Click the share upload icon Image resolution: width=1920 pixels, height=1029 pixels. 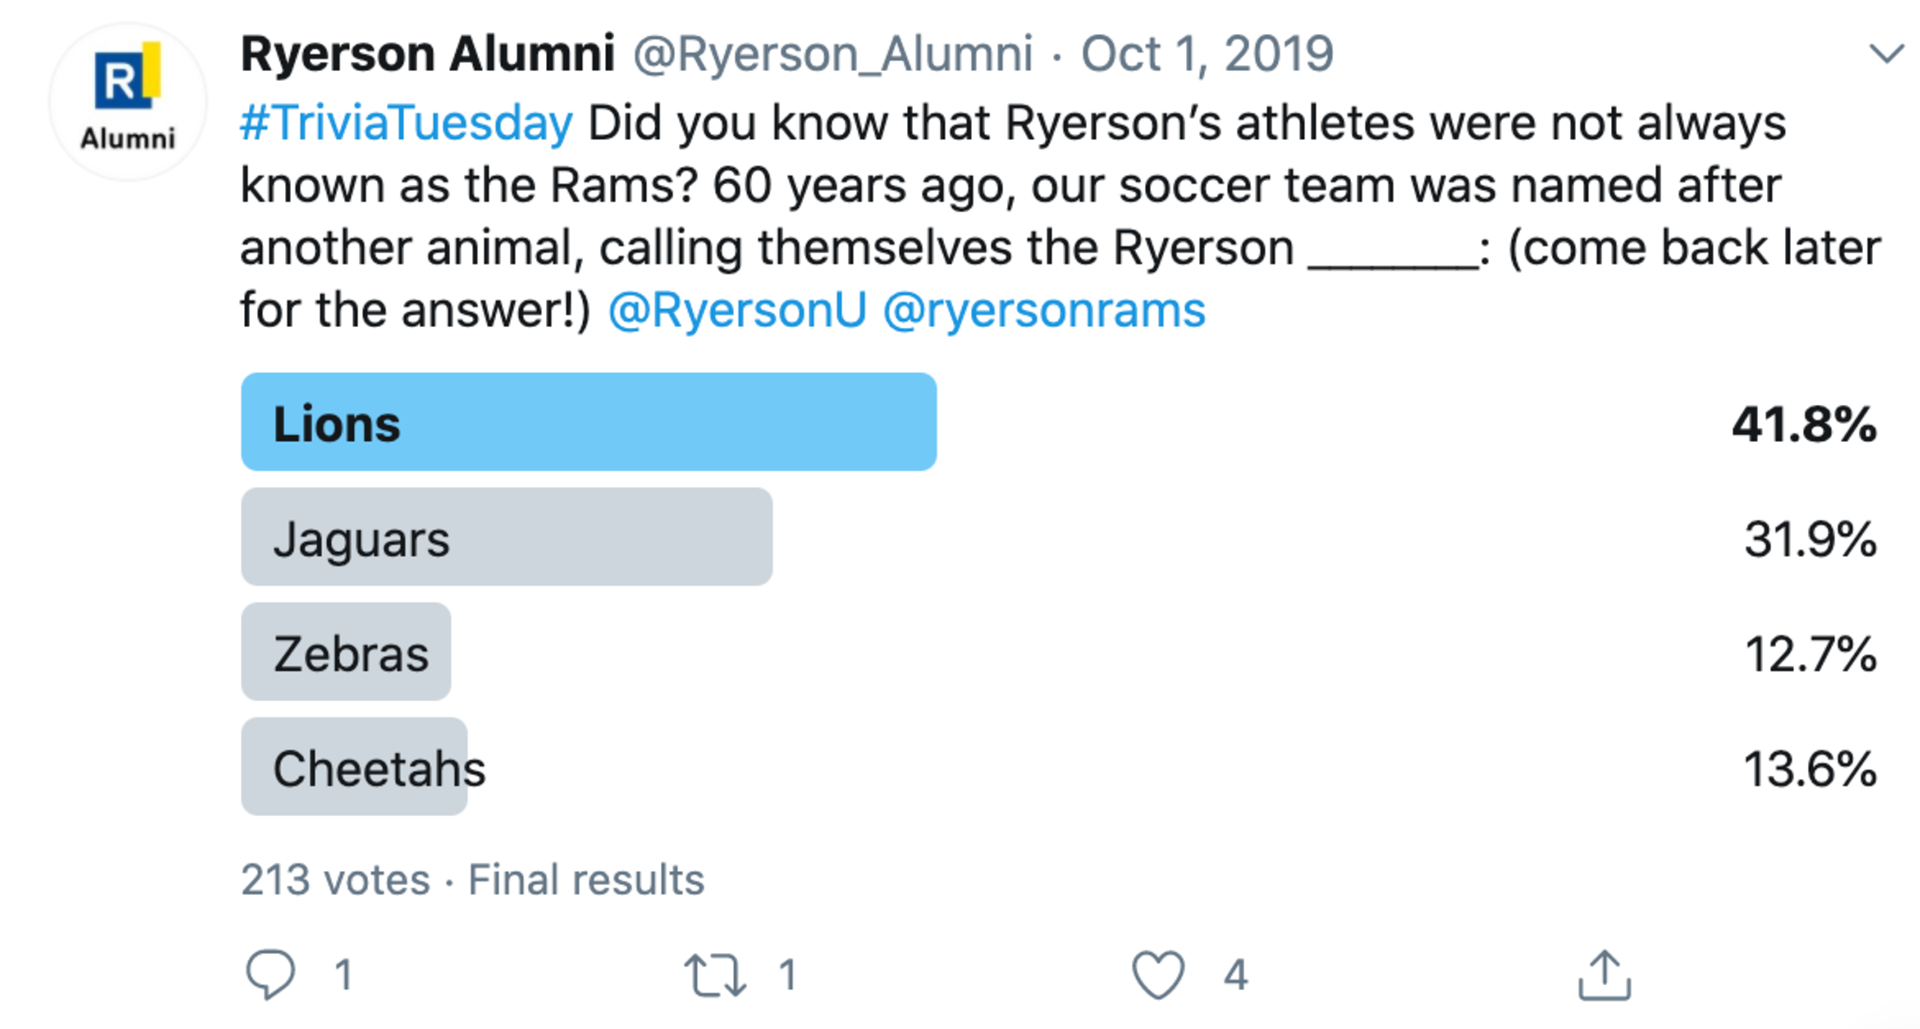[x=1604, y=975]
